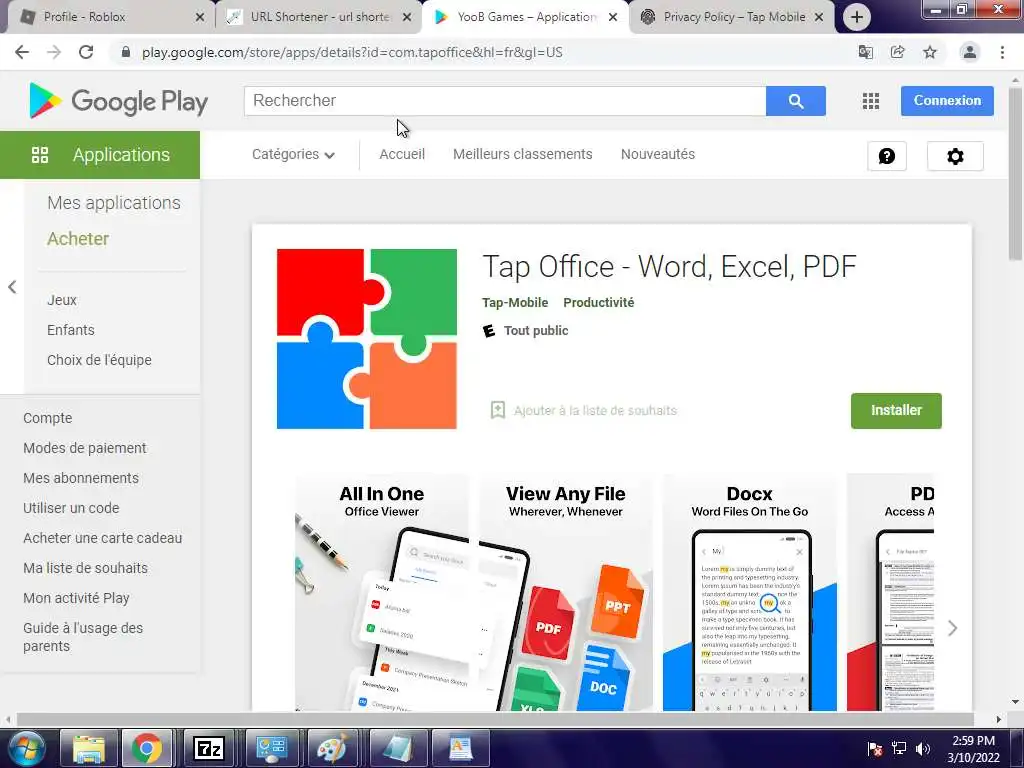This screenshot has height=768, width=1024.
Task: Open the Chrome profile avatar icon
Action: (x=970, y=52)
